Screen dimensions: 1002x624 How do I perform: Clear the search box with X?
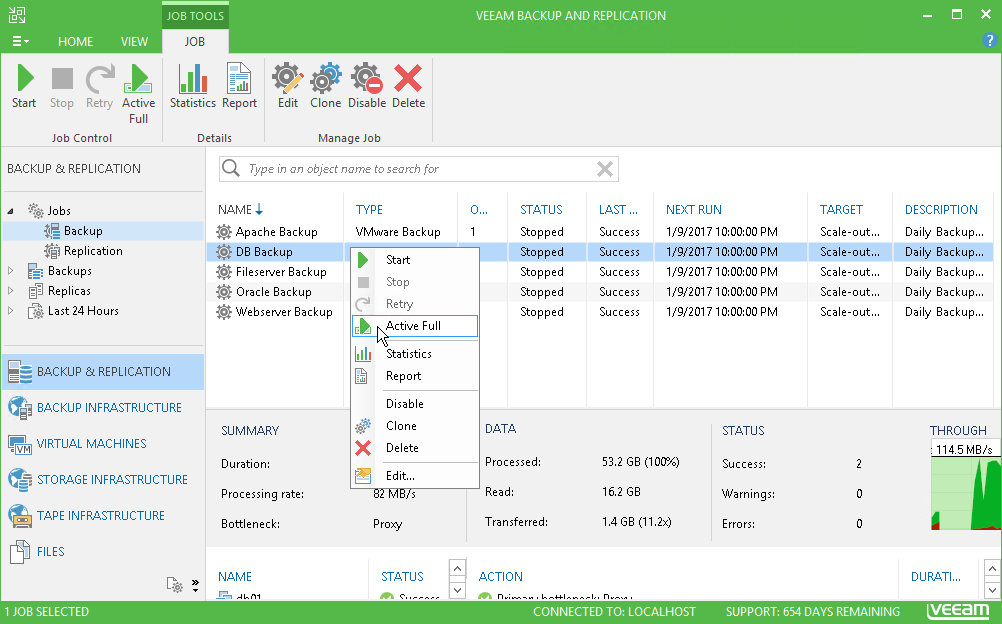tap(605, 169)
